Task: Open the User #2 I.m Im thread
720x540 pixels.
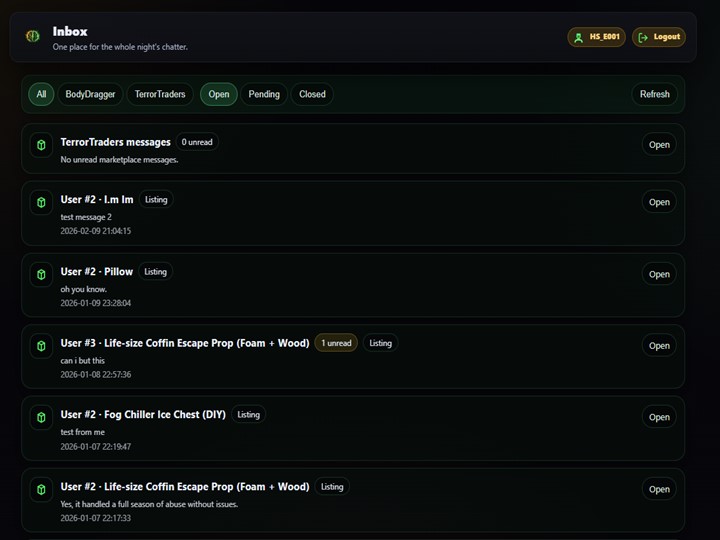Action: pyautogui.click(x=659, y=202)
